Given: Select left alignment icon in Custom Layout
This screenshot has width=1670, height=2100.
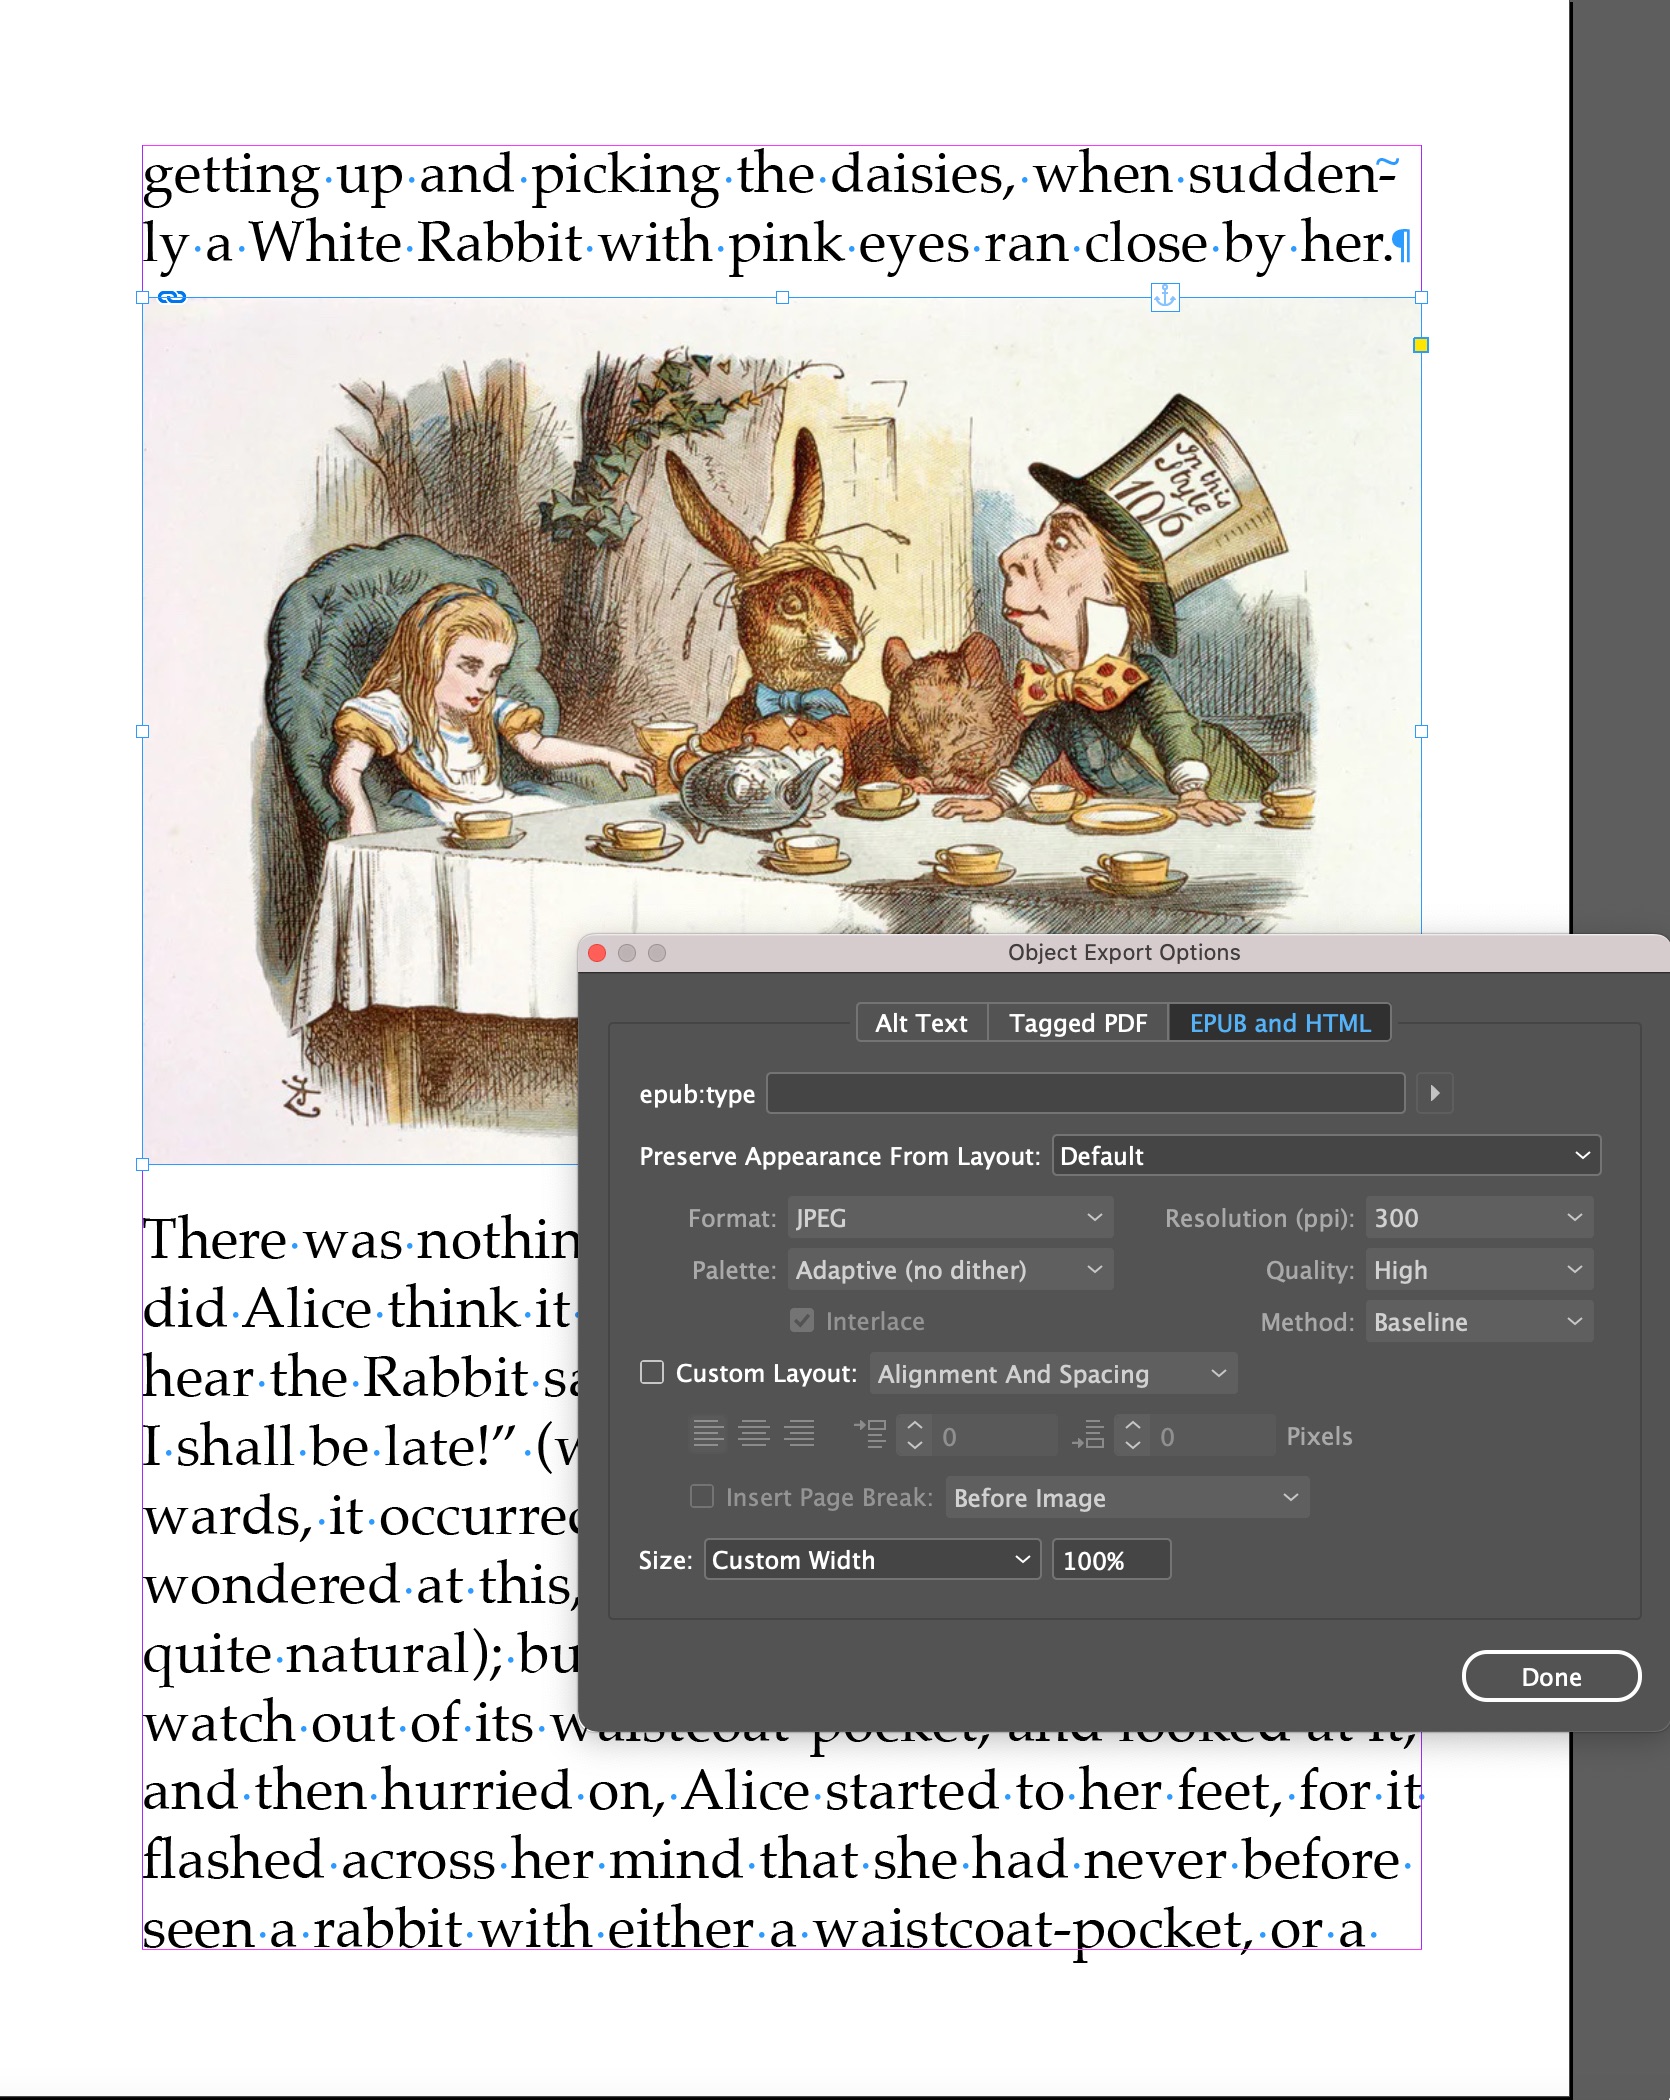Looking at the screenshot, I should (708, 1435).
